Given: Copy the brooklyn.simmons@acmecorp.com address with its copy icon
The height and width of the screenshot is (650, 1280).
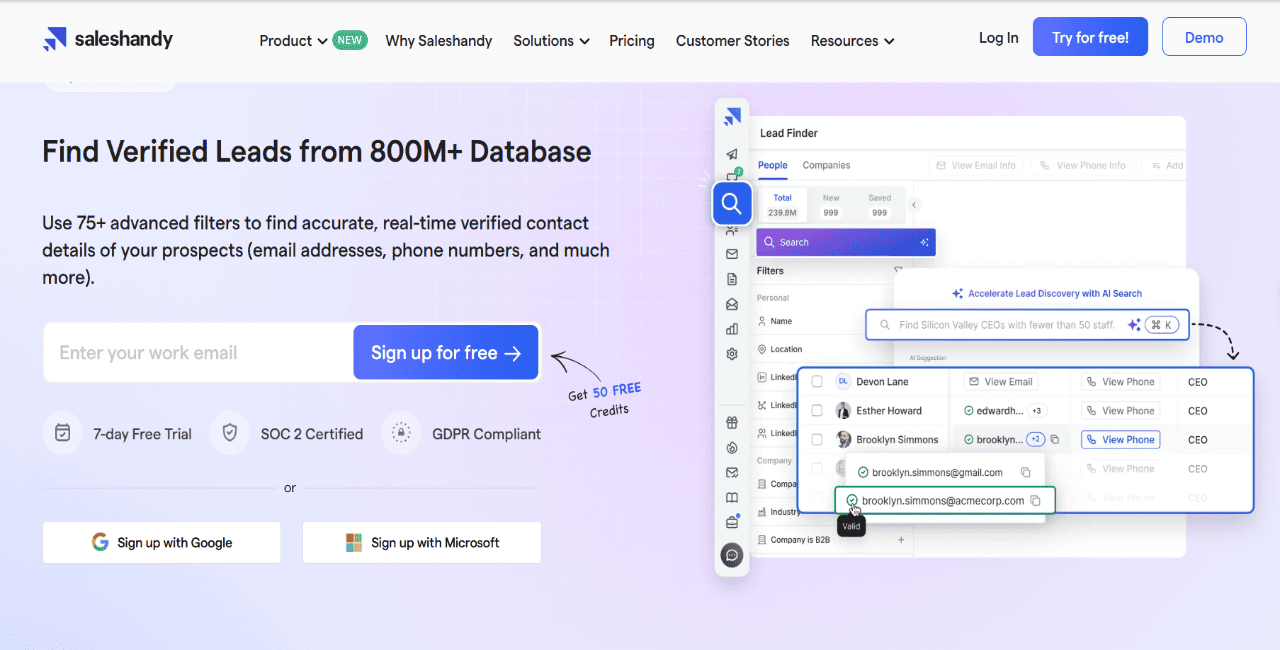Looking at the screenshot, I should [1036, 501].
